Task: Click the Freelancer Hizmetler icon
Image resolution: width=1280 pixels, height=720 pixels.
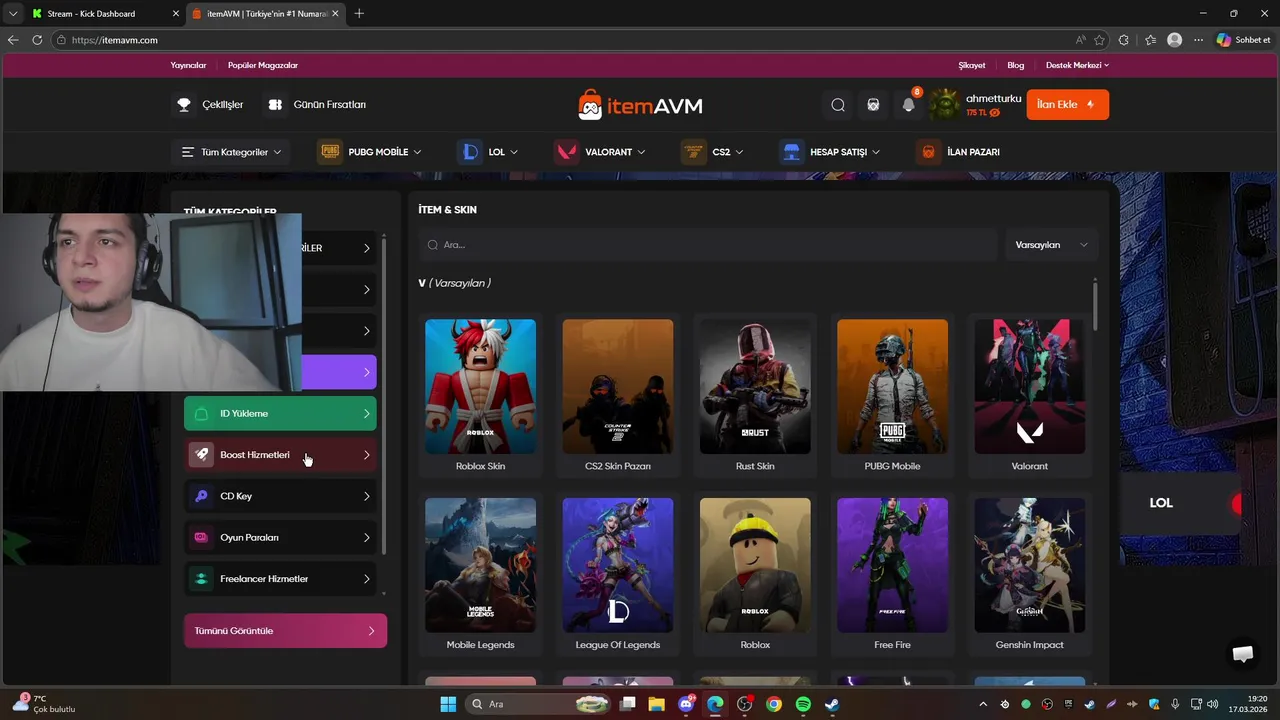Action: pyautogui.click(x=201, y=579)
